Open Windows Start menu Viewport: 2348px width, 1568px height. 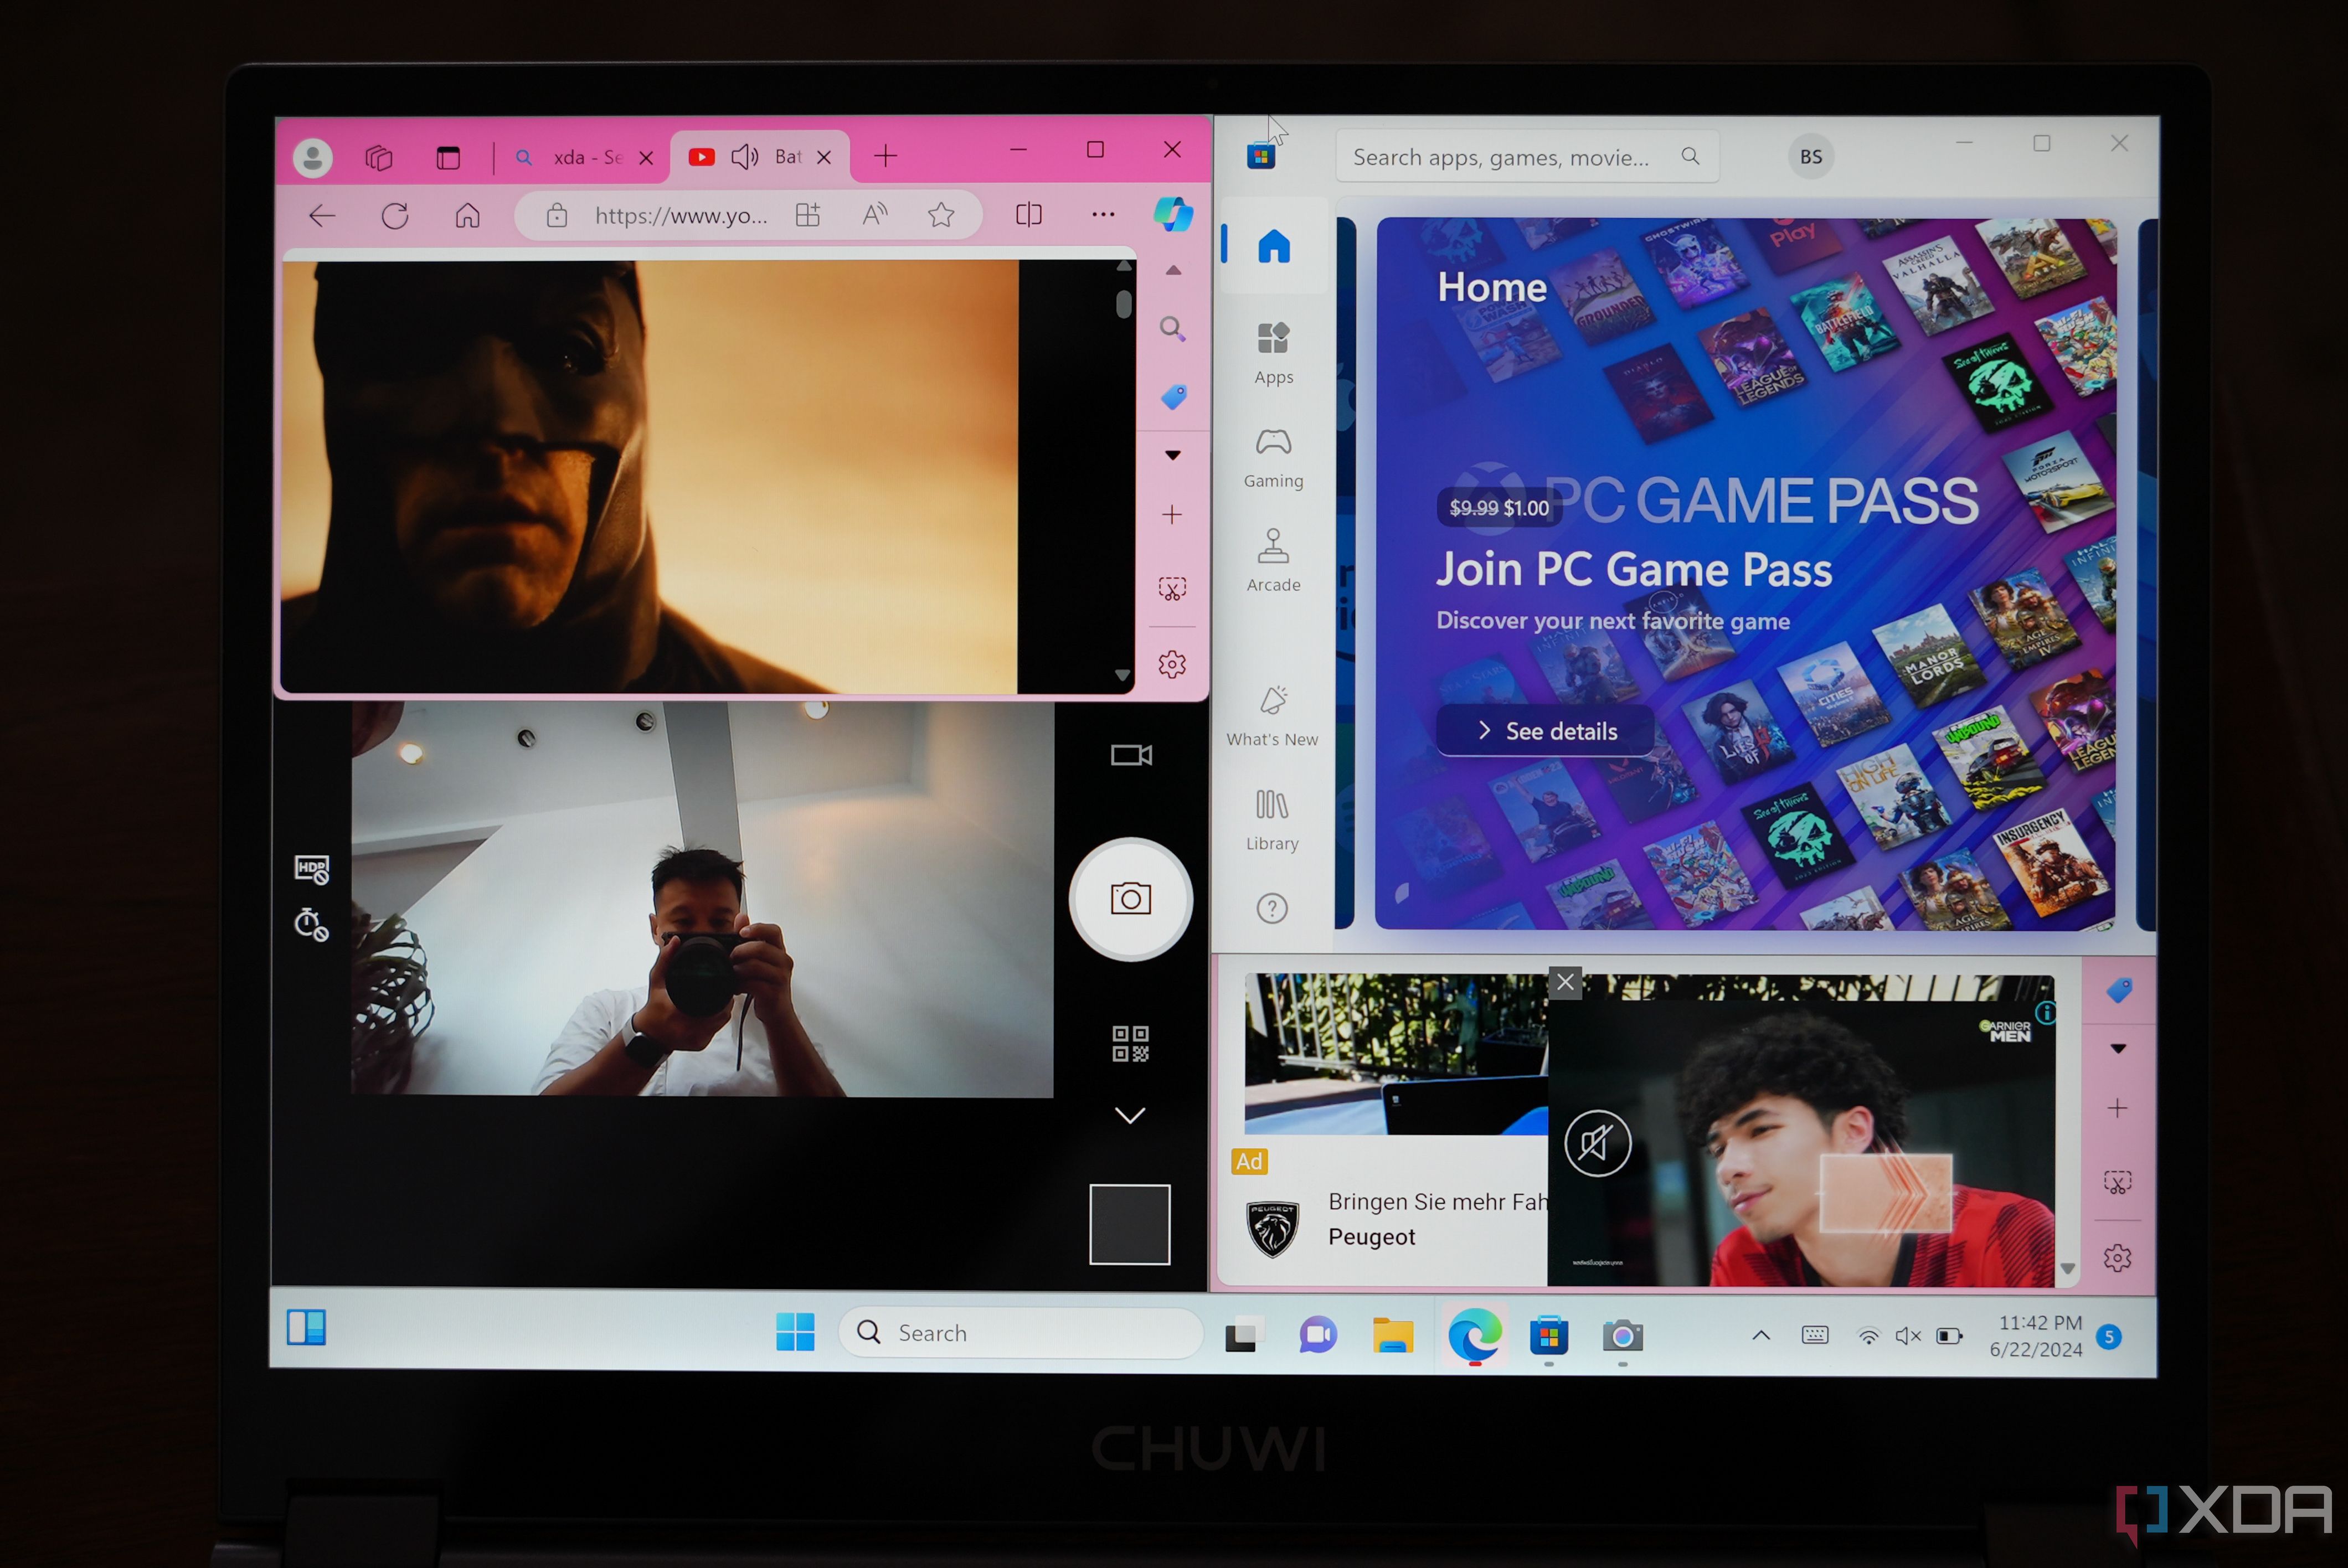(795, 1332)
